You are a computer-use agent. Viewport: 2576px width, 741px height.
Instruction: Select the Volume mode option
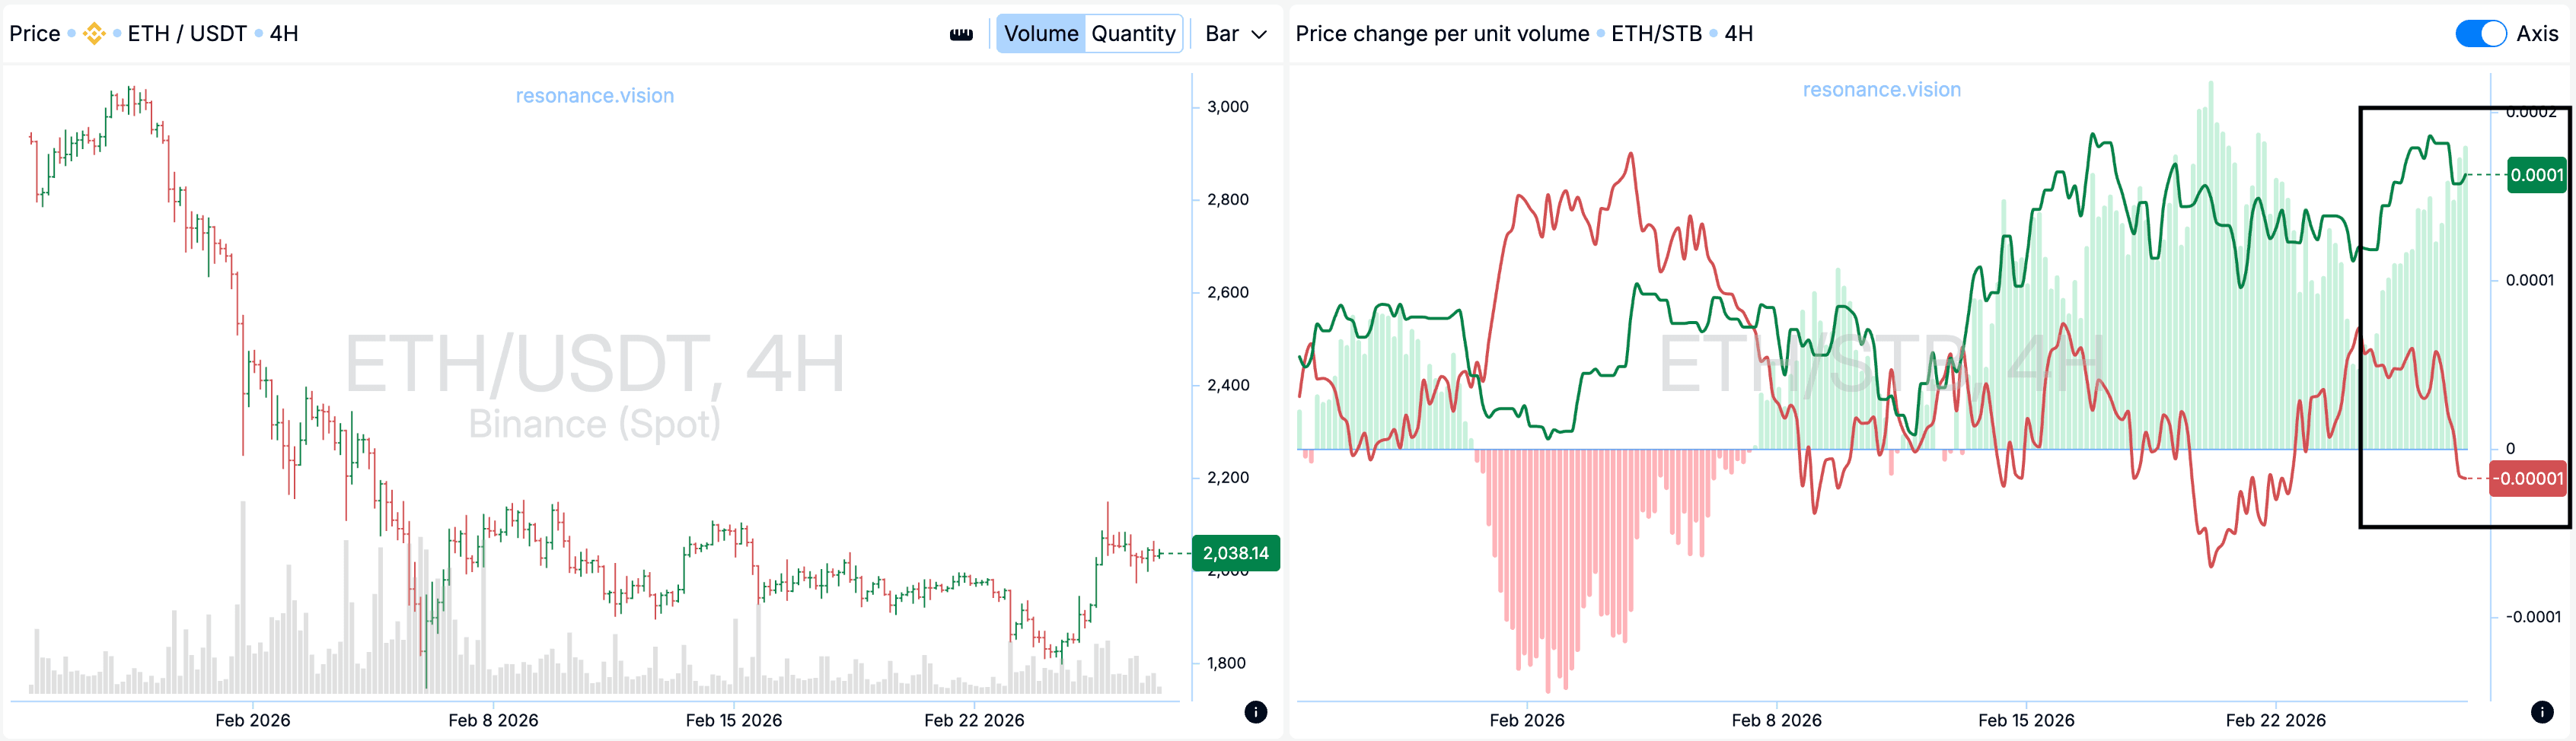point(1040,34)
